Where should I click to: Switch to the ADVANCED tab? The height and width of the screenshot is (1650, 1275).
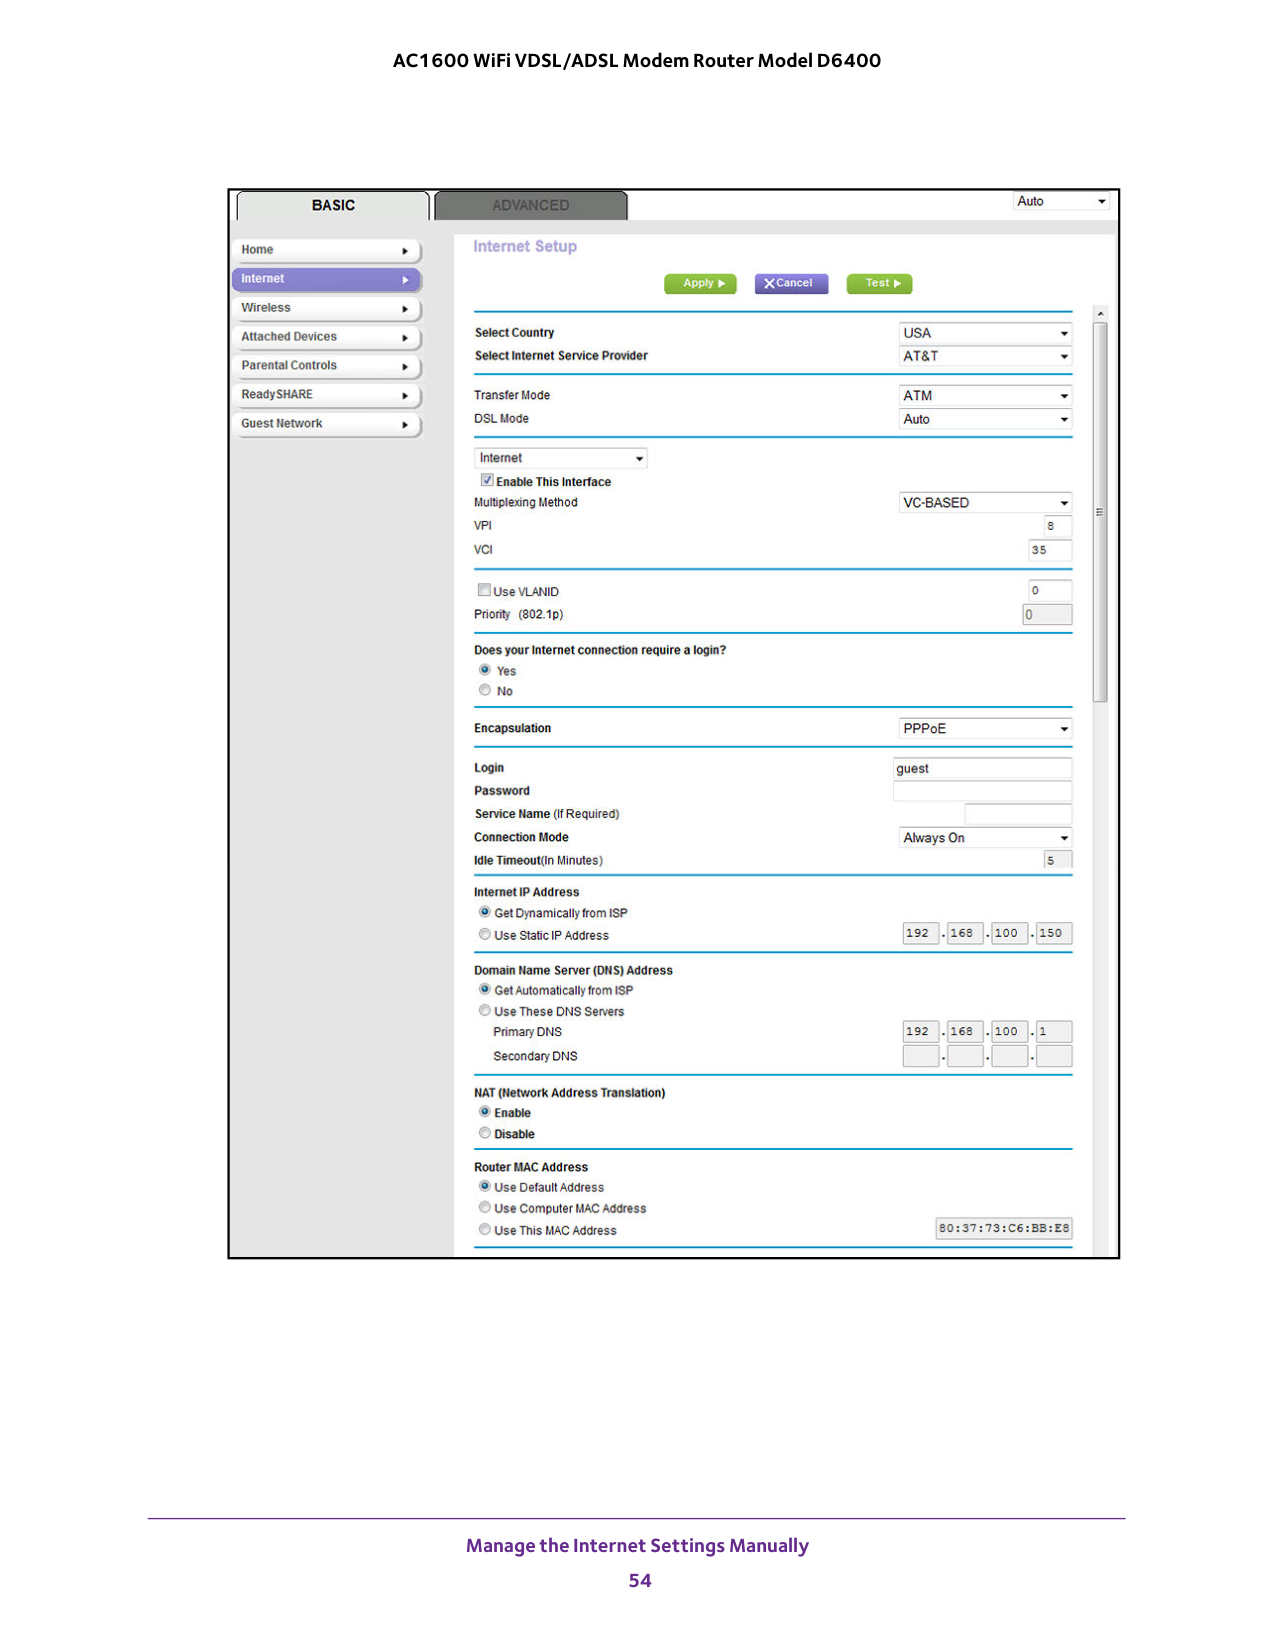coord(531,205)
